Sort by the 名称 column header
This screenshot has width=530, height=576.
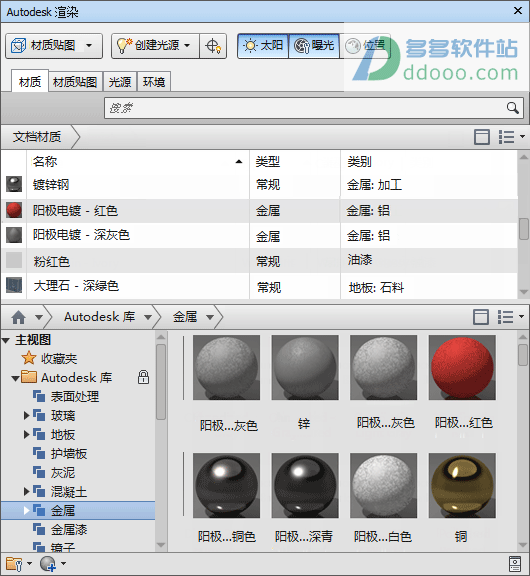tap(138, 161)
